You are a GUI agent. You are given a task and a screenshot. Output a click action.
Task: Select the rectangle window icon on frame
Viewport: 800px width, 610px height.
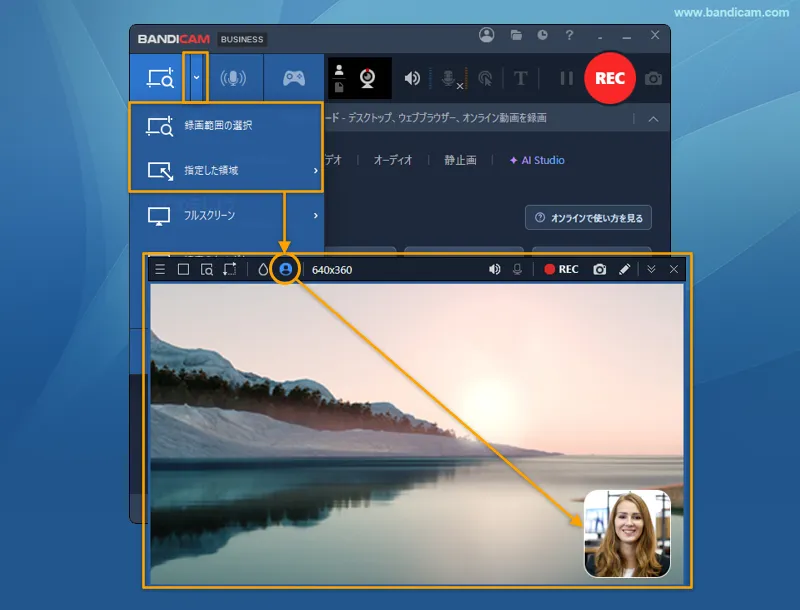[183, 269]
